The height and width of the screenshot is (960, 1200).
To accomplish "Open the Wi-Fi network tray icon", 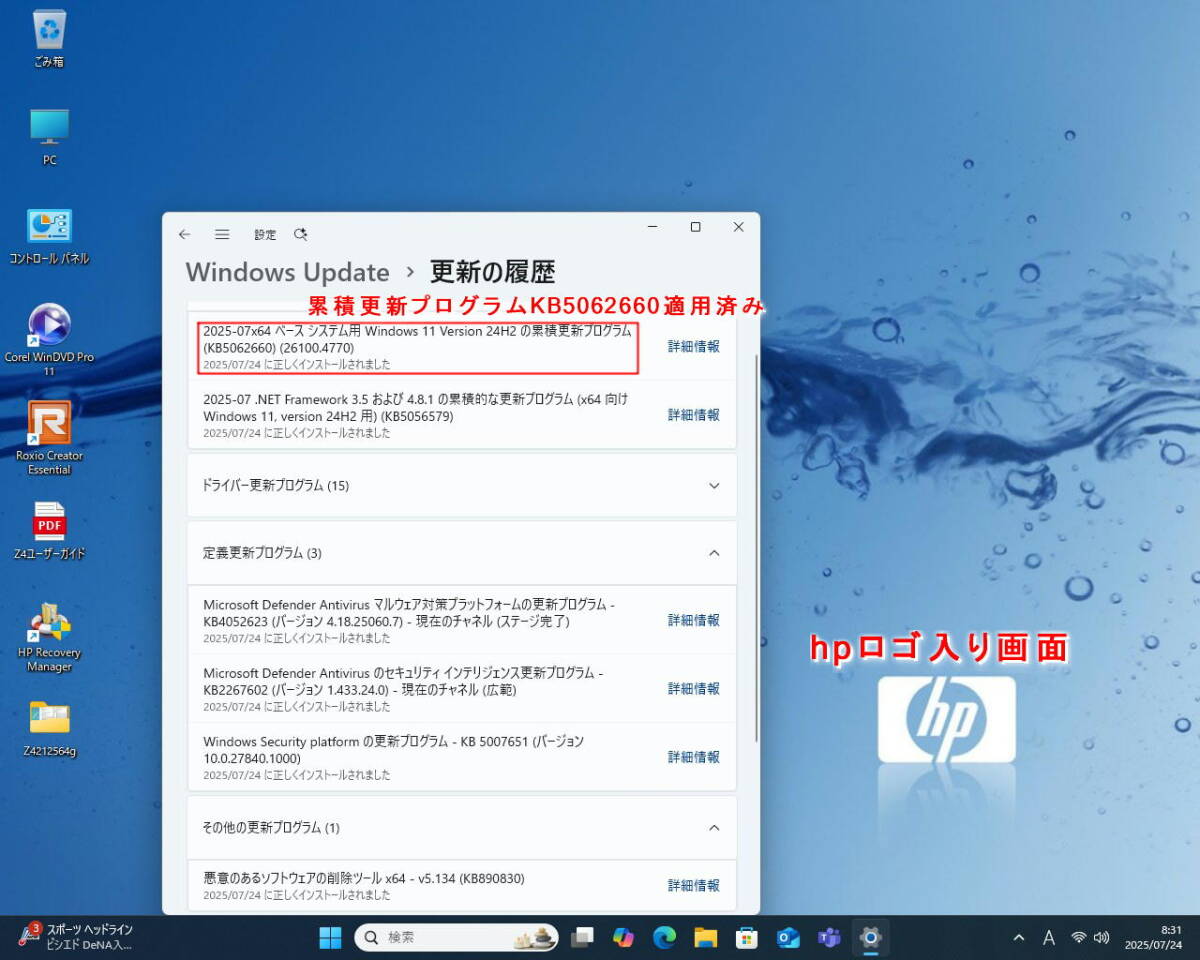I will pos(1078,938).
